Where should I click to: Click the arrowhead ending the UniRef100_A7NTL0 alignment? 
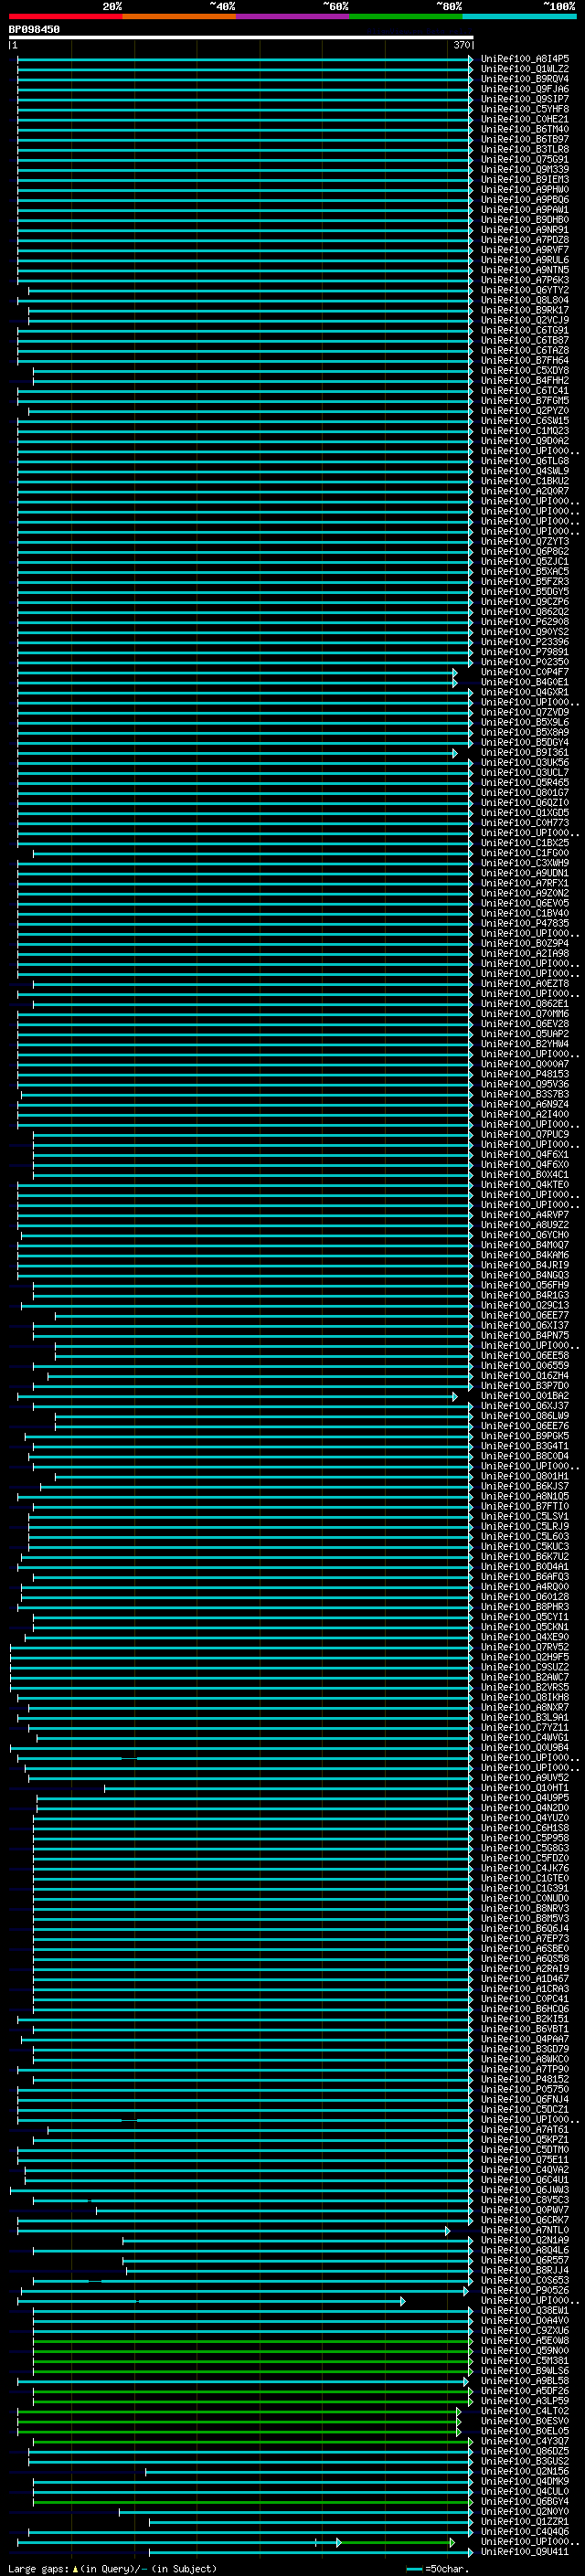[x=448, y=2230]
